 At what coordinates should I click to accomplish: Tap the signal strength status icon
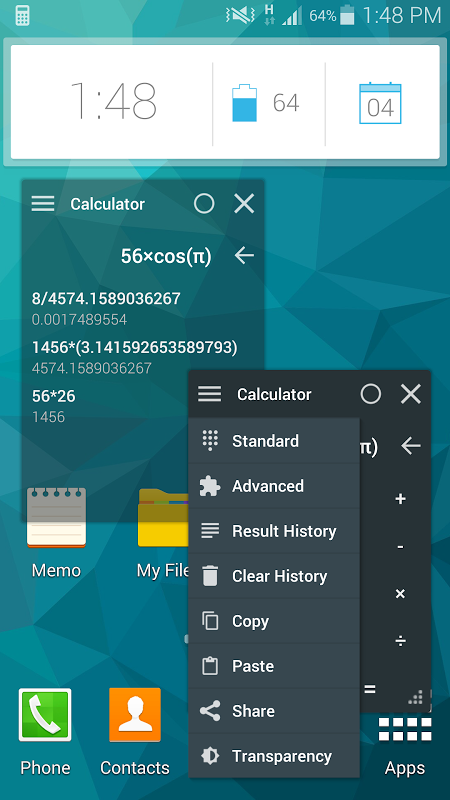pos(292,16)
